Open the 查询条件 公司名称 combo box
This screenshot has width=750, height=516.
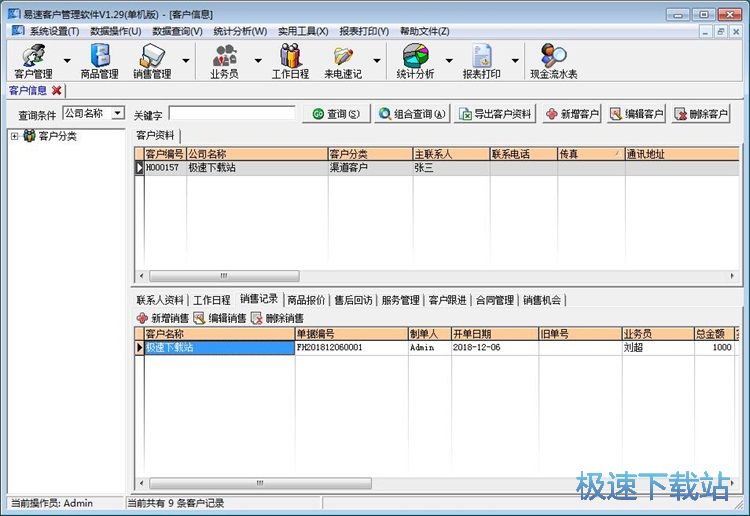pyautogui.click(x=94, y=113)
